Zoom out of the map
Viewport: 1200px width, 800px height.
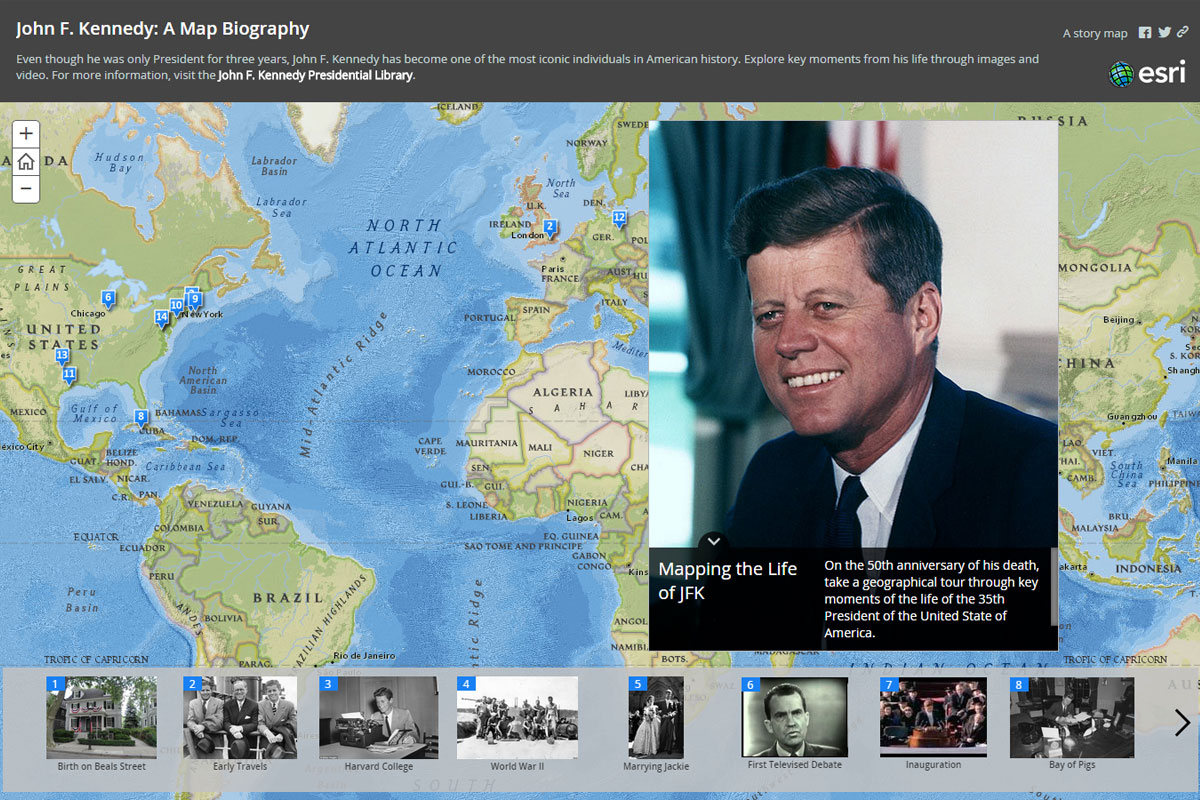click(26, 188)
